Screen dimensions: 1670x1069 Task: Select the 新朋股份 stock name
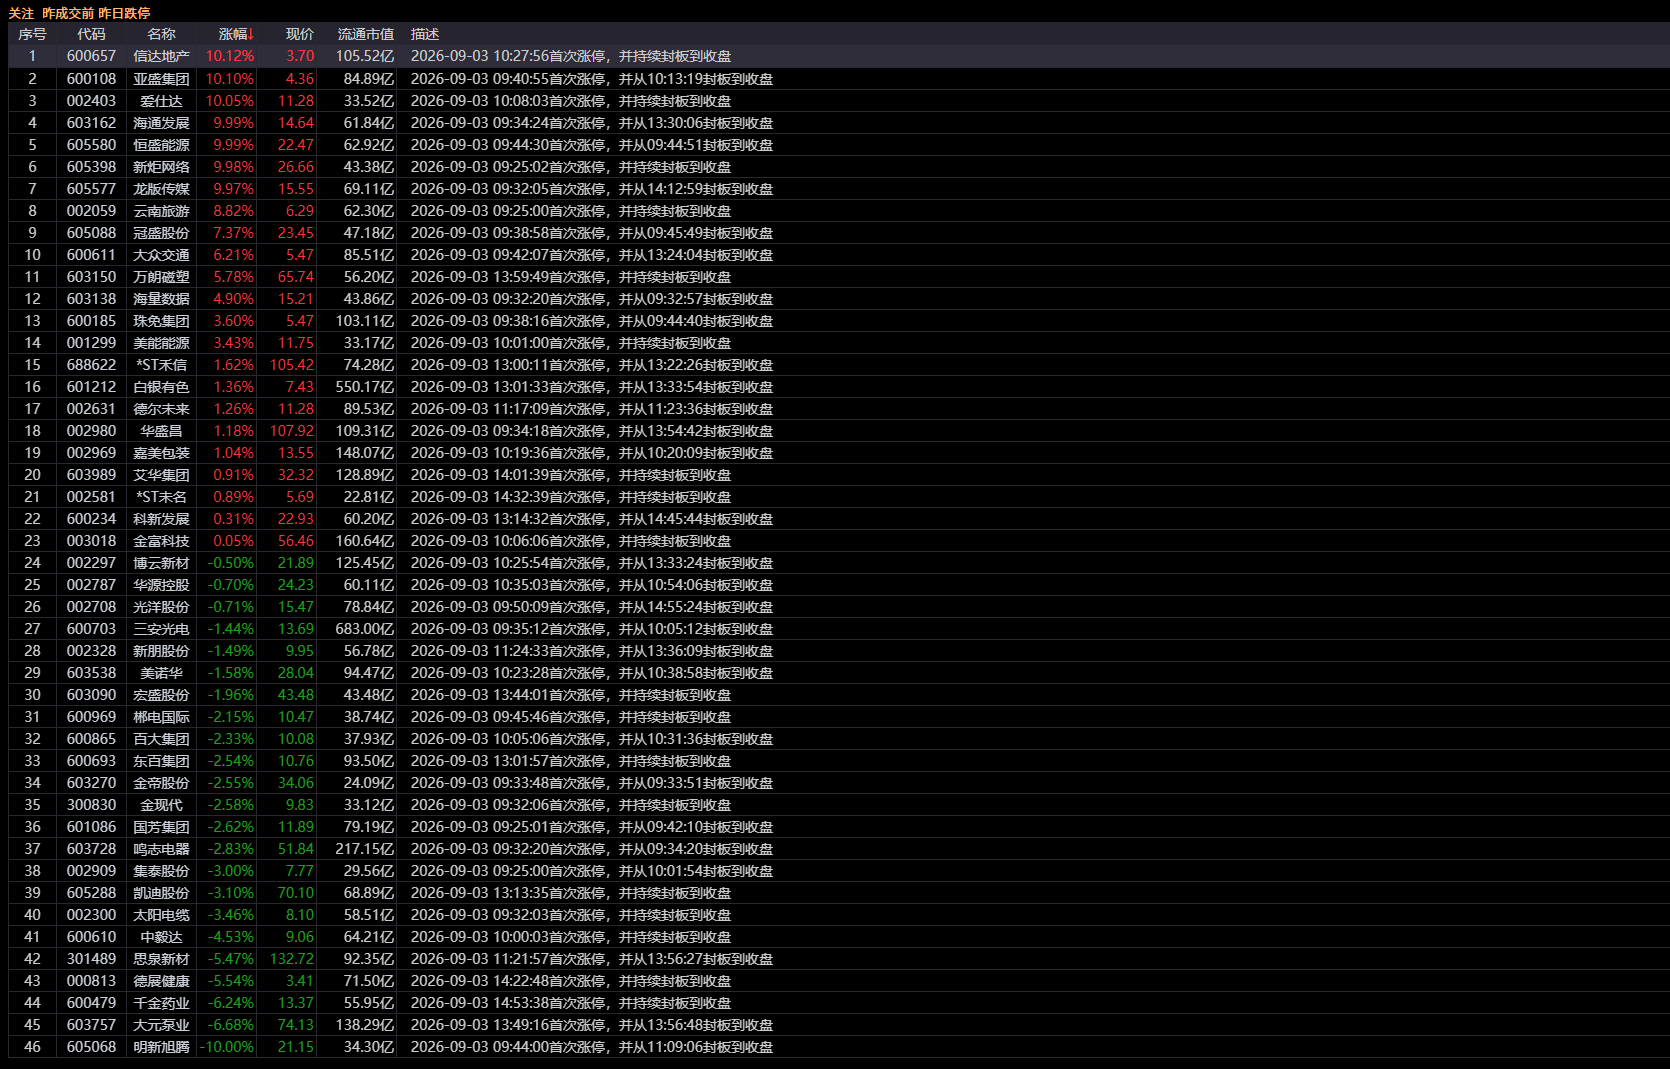(x=161, y=650)
